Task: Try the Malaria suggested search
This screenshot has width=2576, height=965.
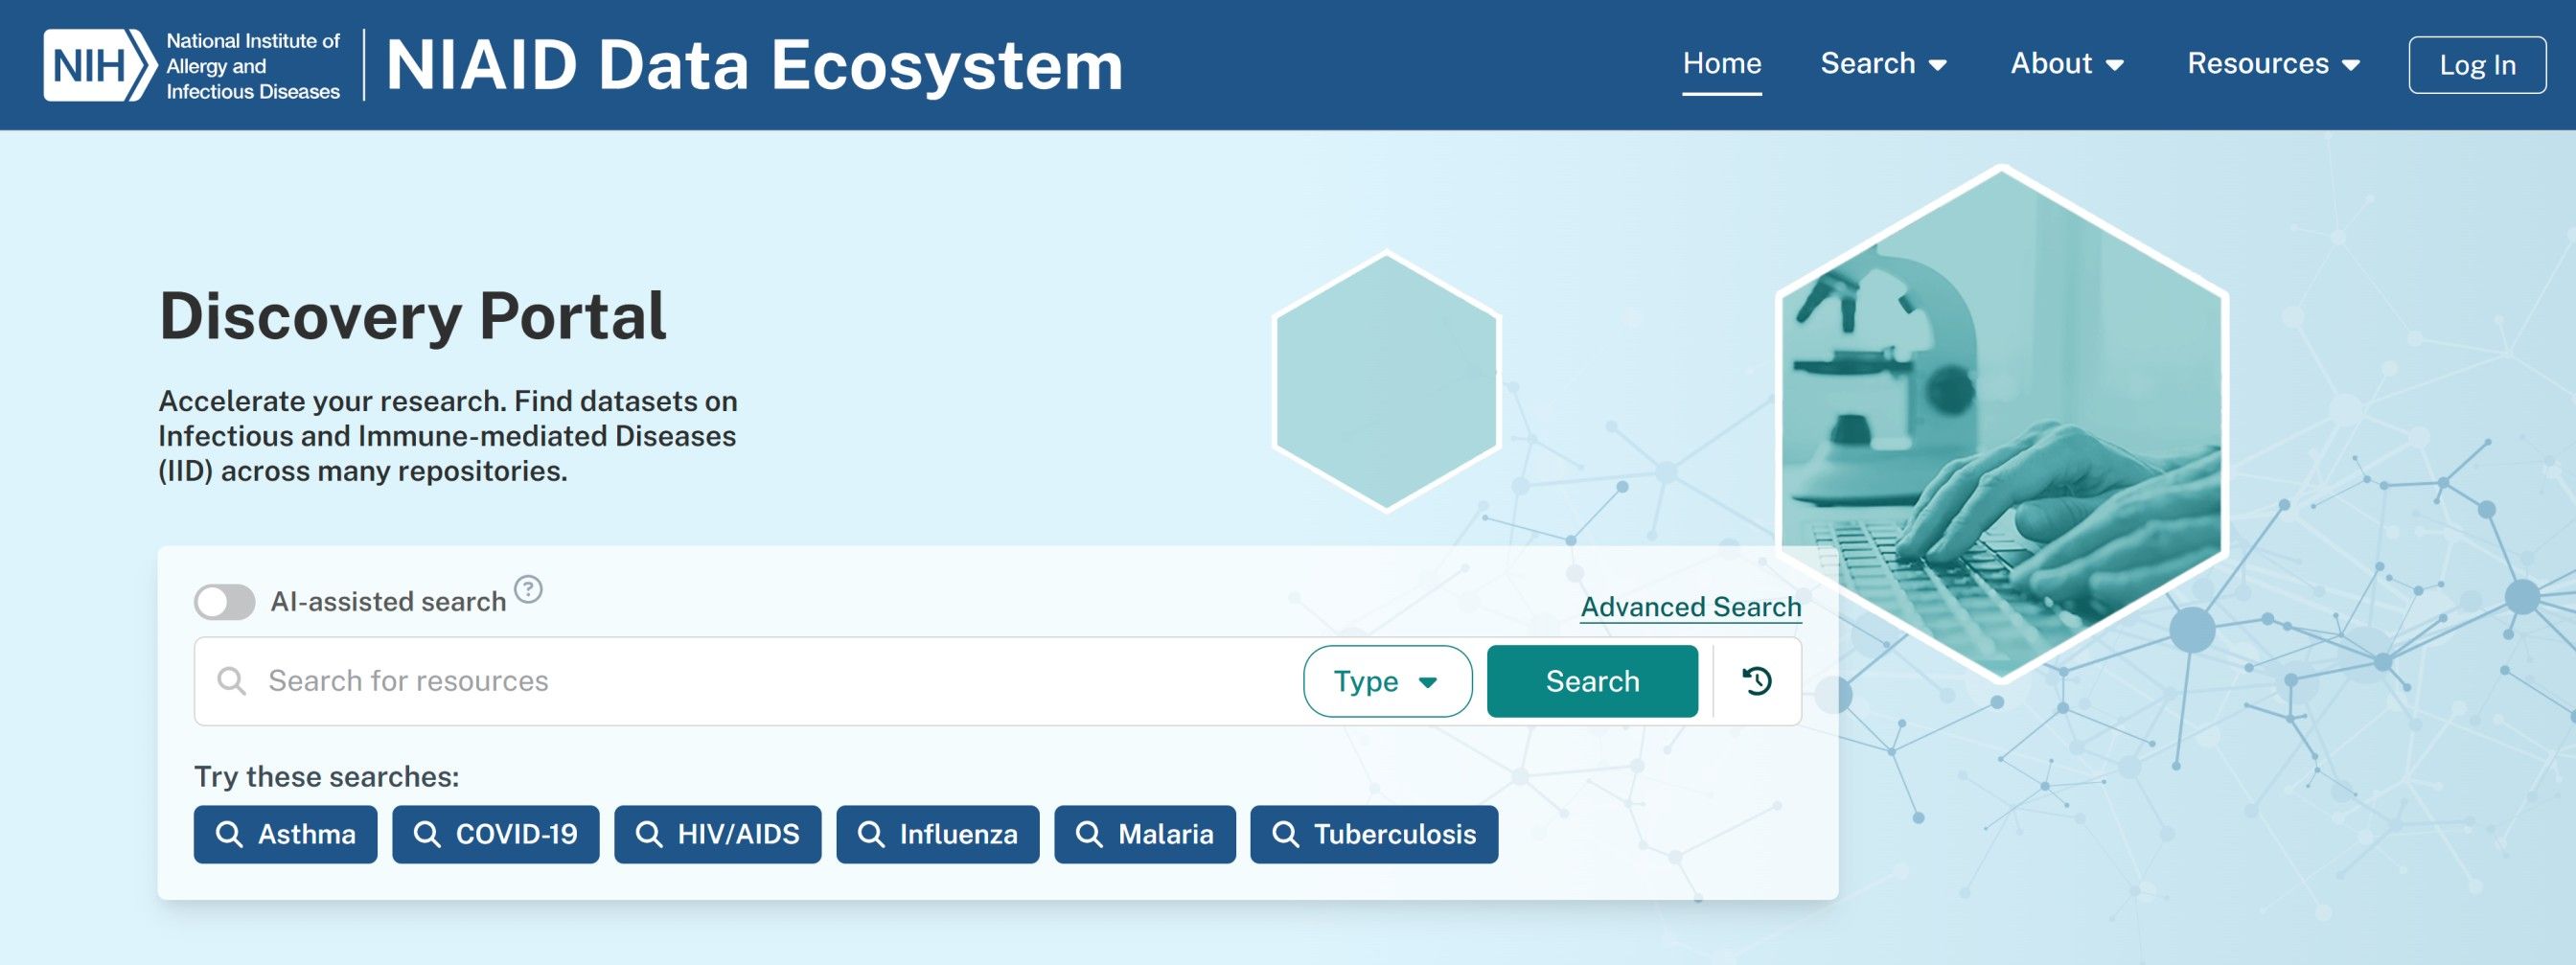Action: pos(1144,834)
